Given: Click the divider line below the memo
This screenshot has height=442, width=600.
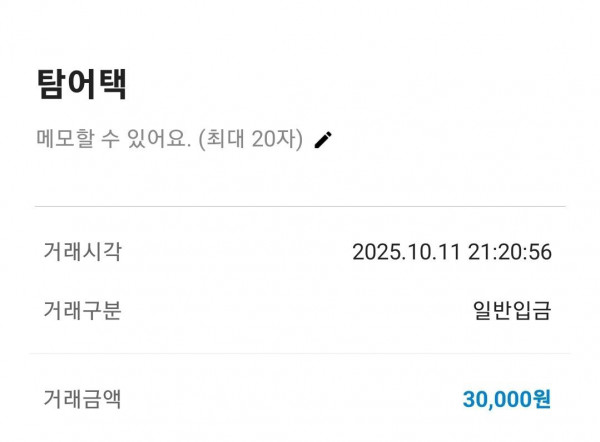Looking at the screenshot, I should coord(300,207).
